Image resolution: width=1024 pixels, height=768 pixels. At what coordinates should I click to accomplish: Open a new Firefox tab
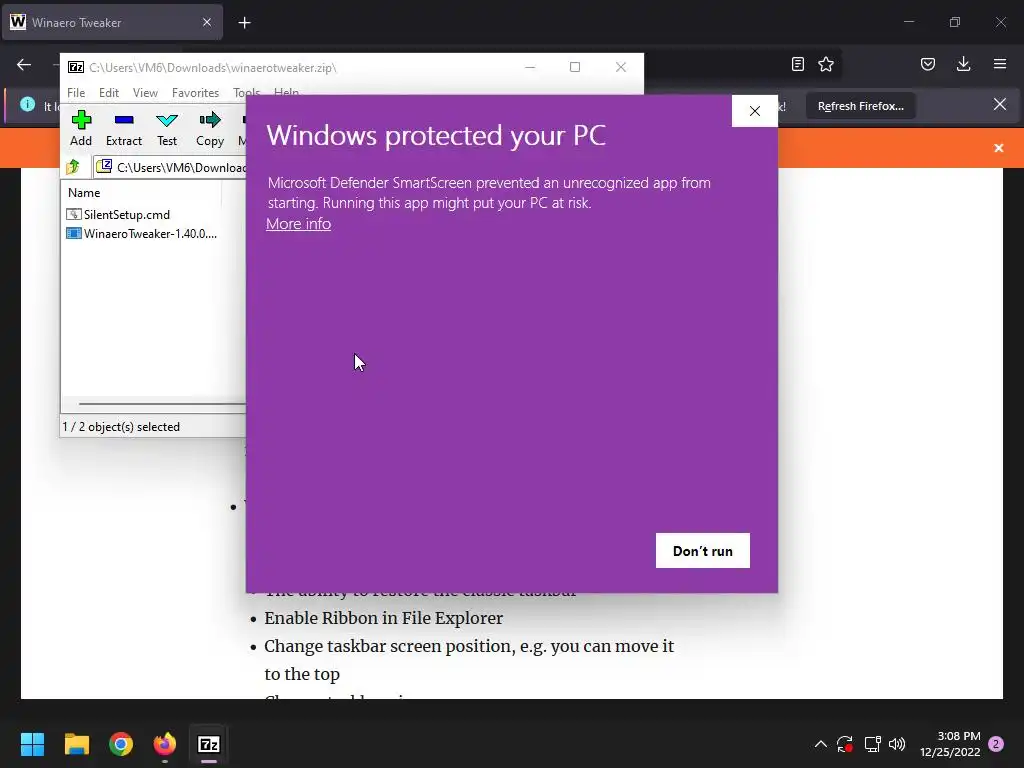[x=244, y=23]
